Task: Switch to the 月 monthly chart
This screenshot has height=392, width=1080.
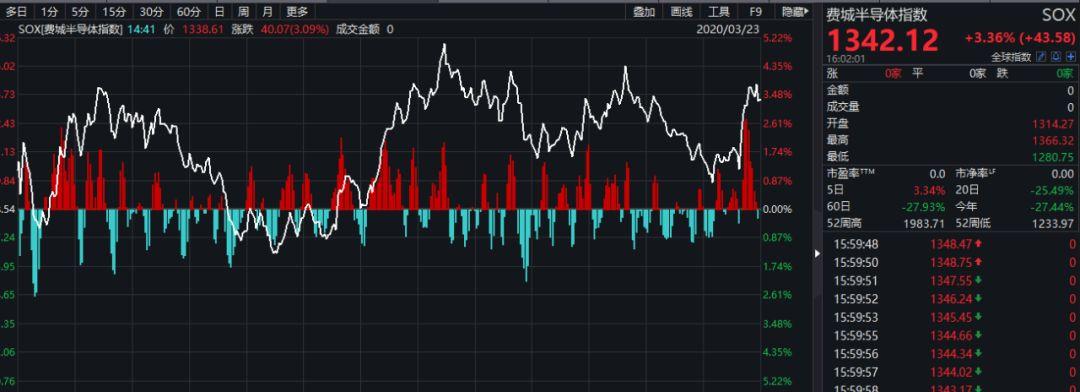Action: 267,12
